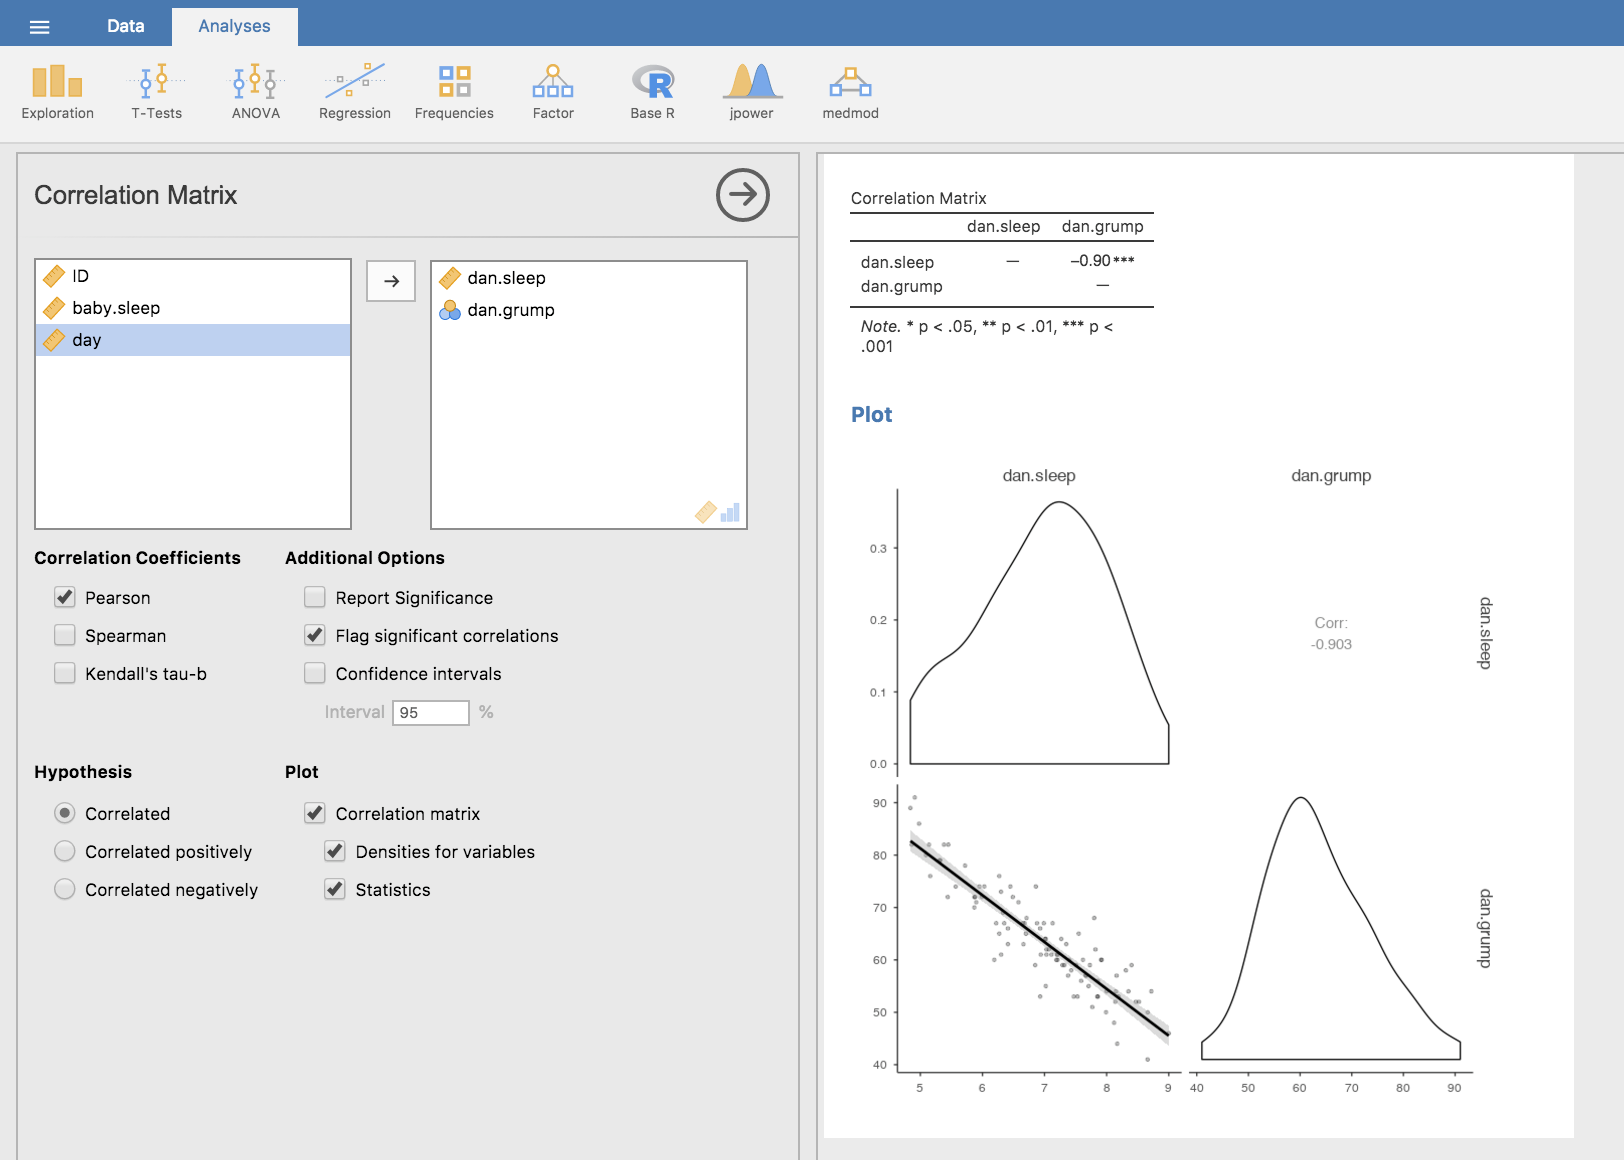Screen dimensions: 1624x1160
Task: Select baby.sleep in the variable list
Action: (193, 308)
